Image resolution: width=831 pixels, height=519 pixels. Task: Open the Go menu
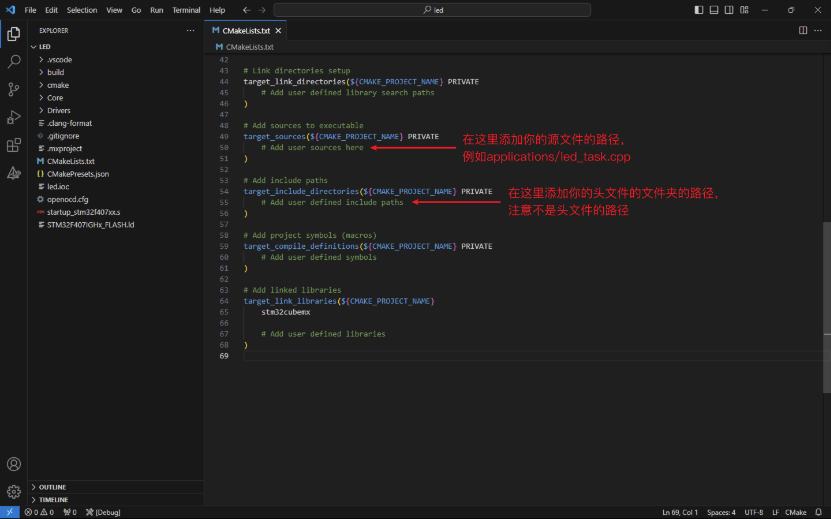point(136,10)
